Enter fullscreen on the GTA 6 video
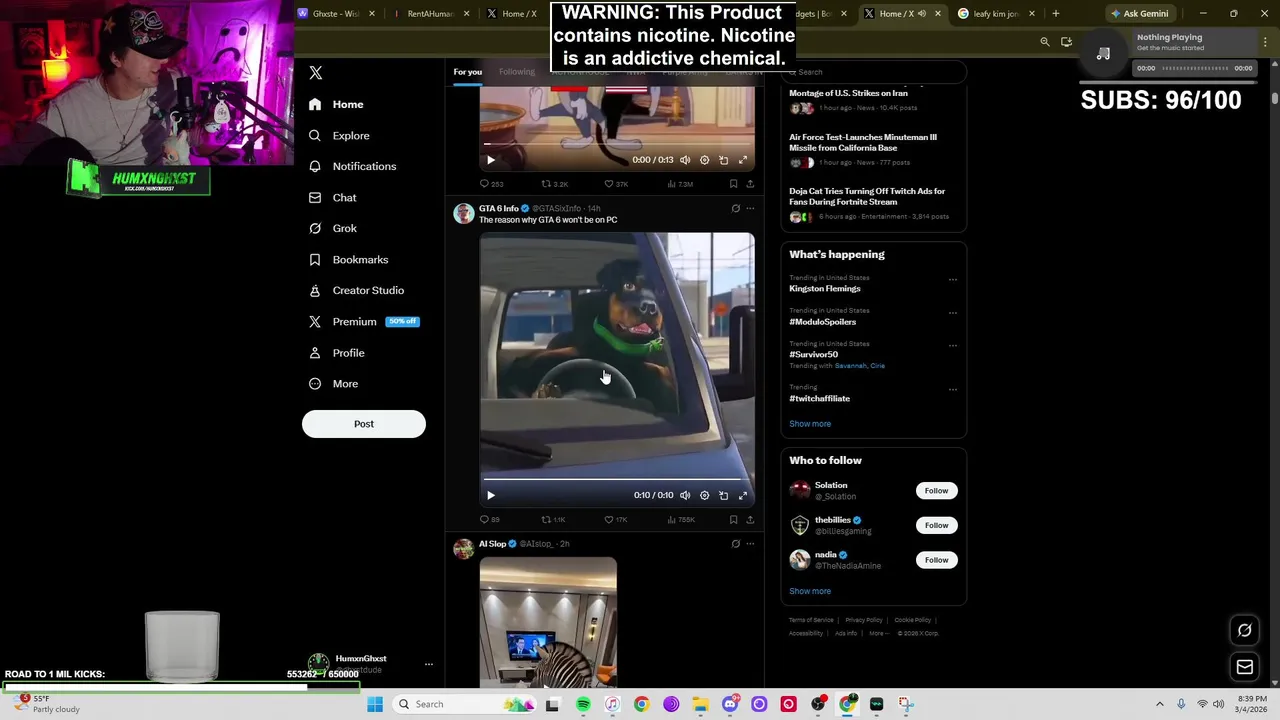This screenshot has width=1280, height=720. (743, 495)
